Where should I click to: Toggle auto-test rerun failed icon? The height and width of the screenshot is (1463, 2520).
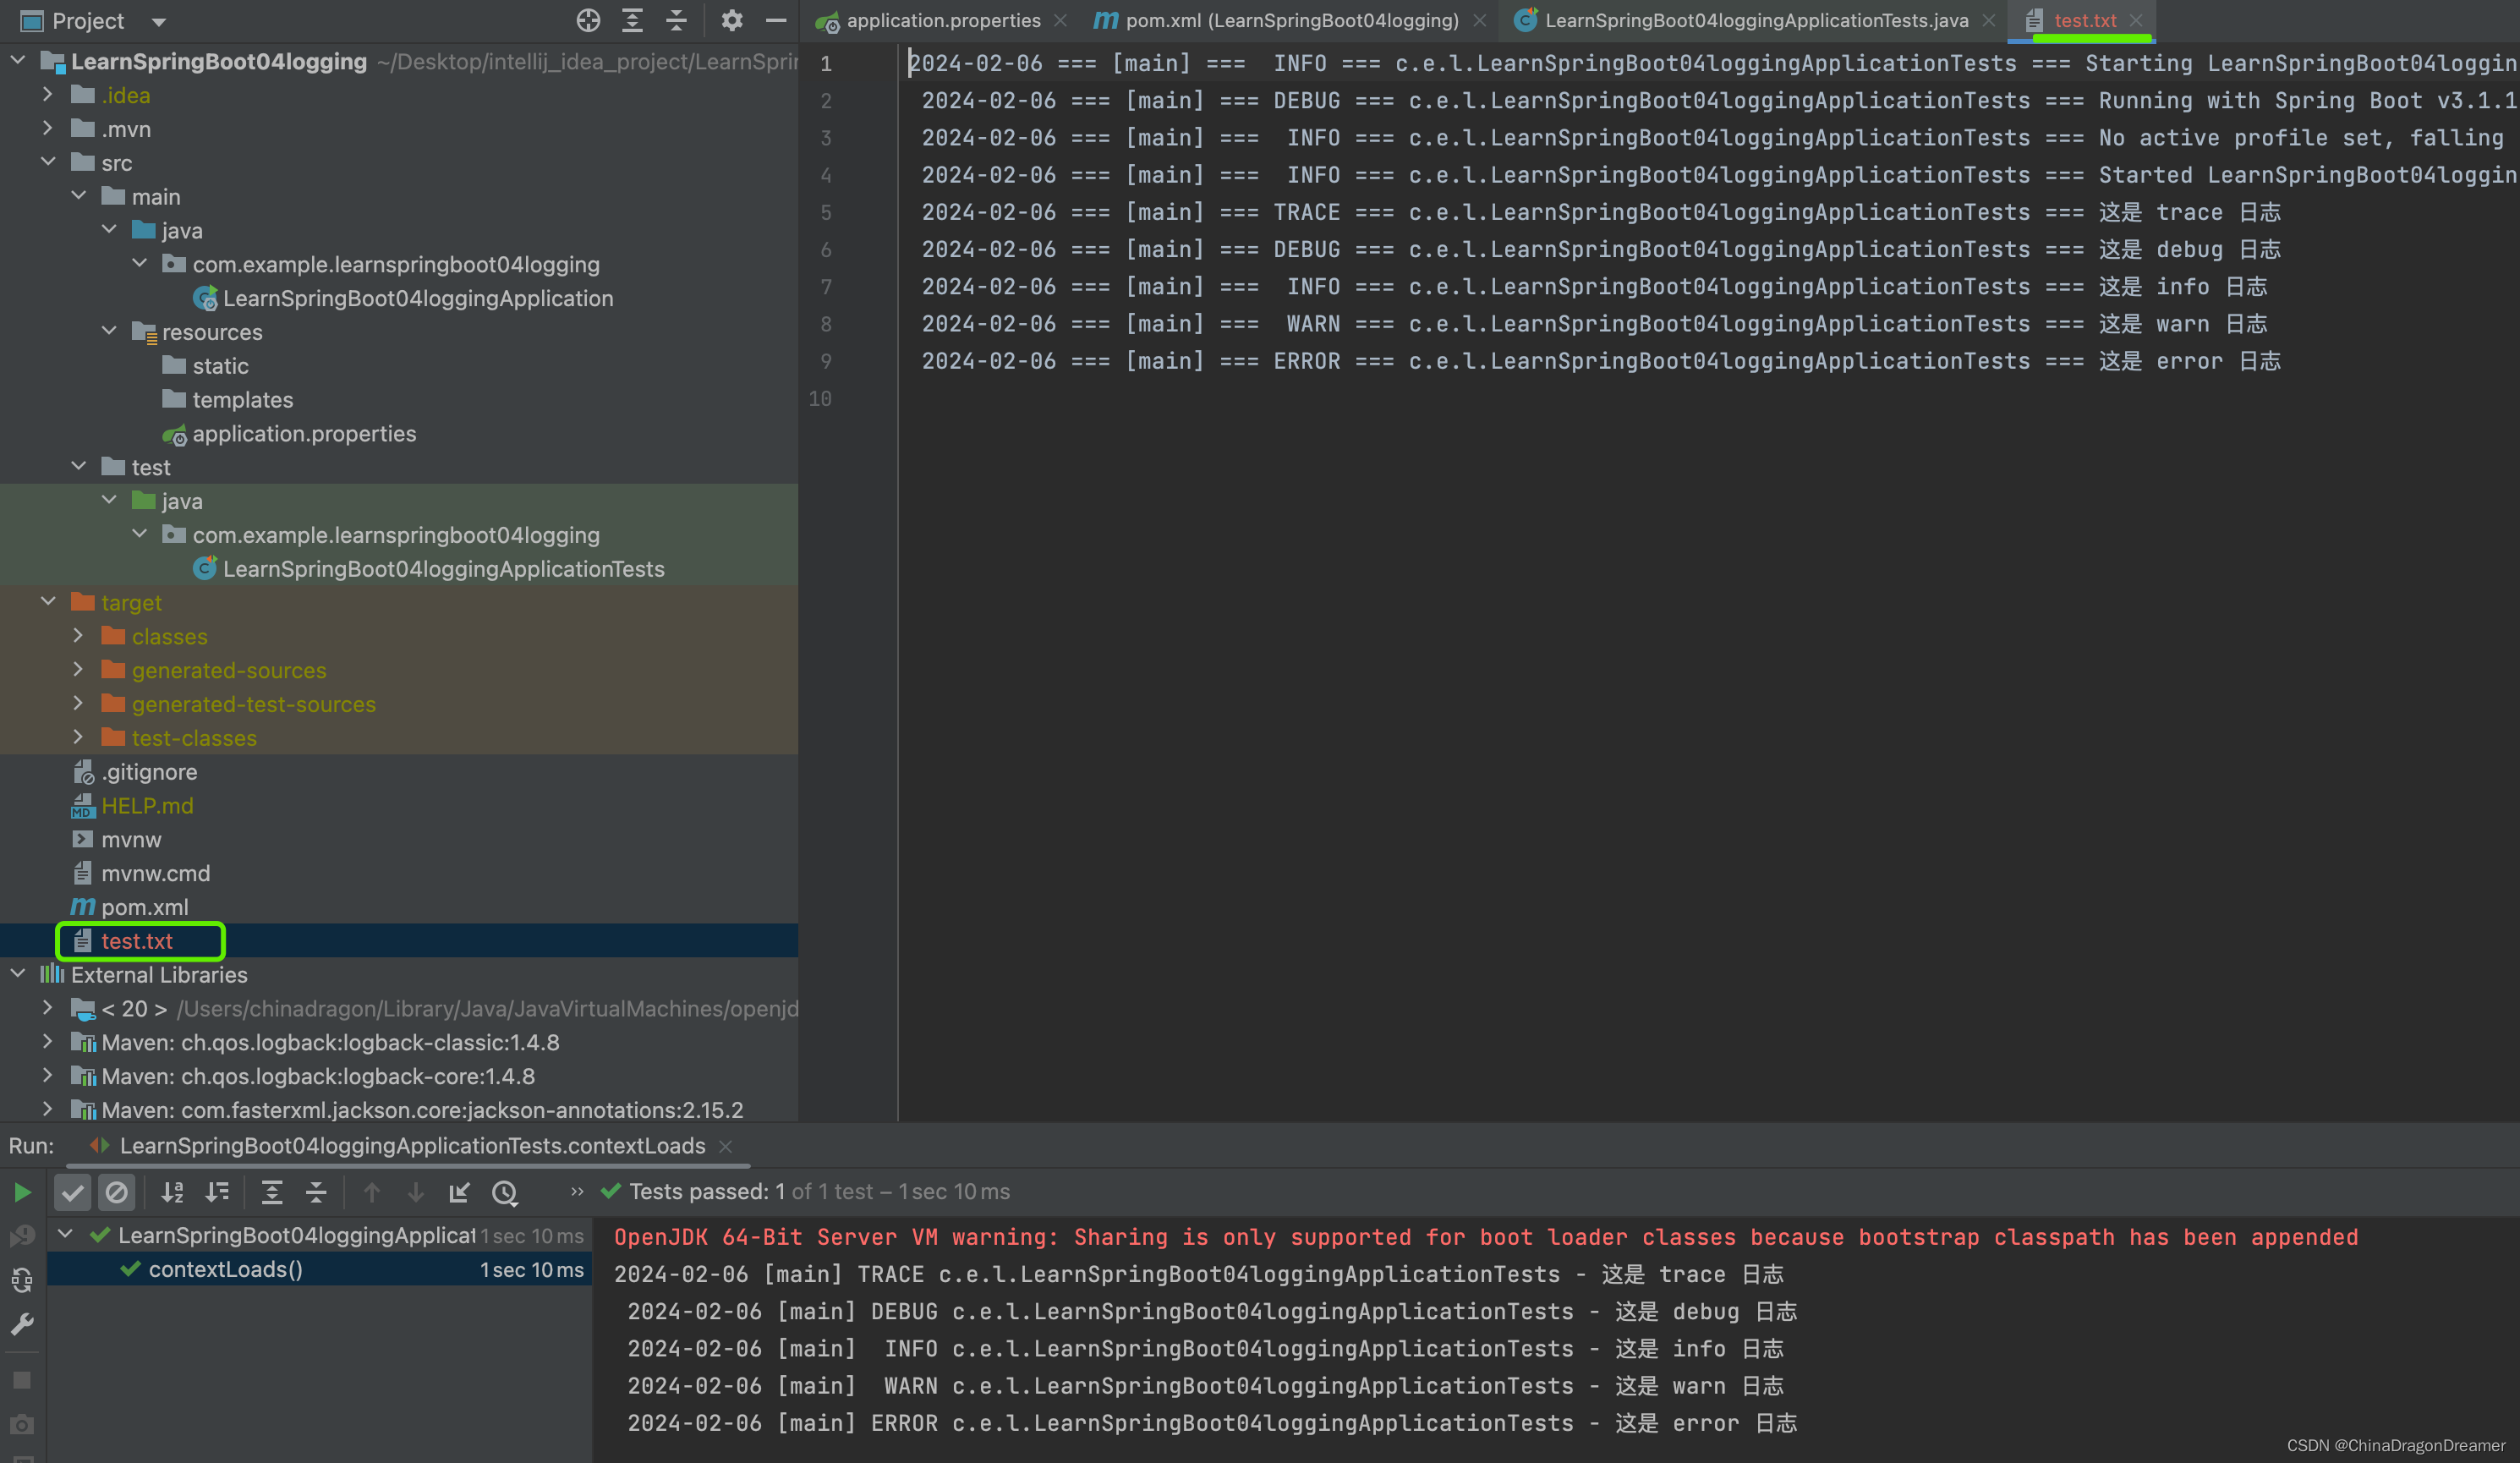(x=22, y=1280)
